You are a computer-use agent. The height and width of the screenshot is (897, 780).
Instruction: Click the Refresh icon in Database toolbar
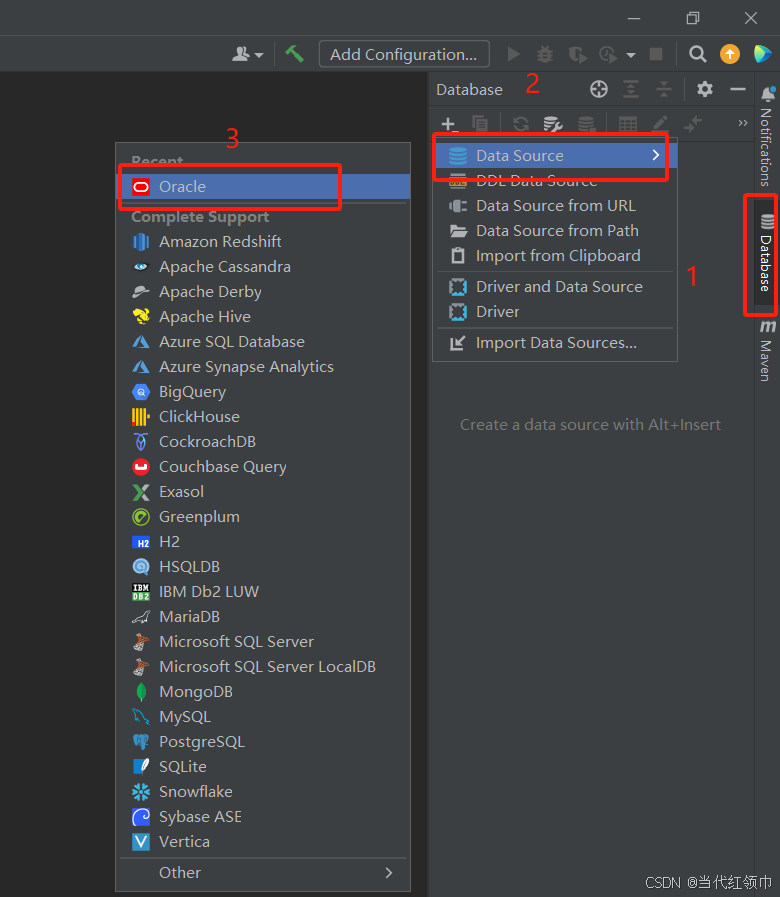tap(521, 124)
